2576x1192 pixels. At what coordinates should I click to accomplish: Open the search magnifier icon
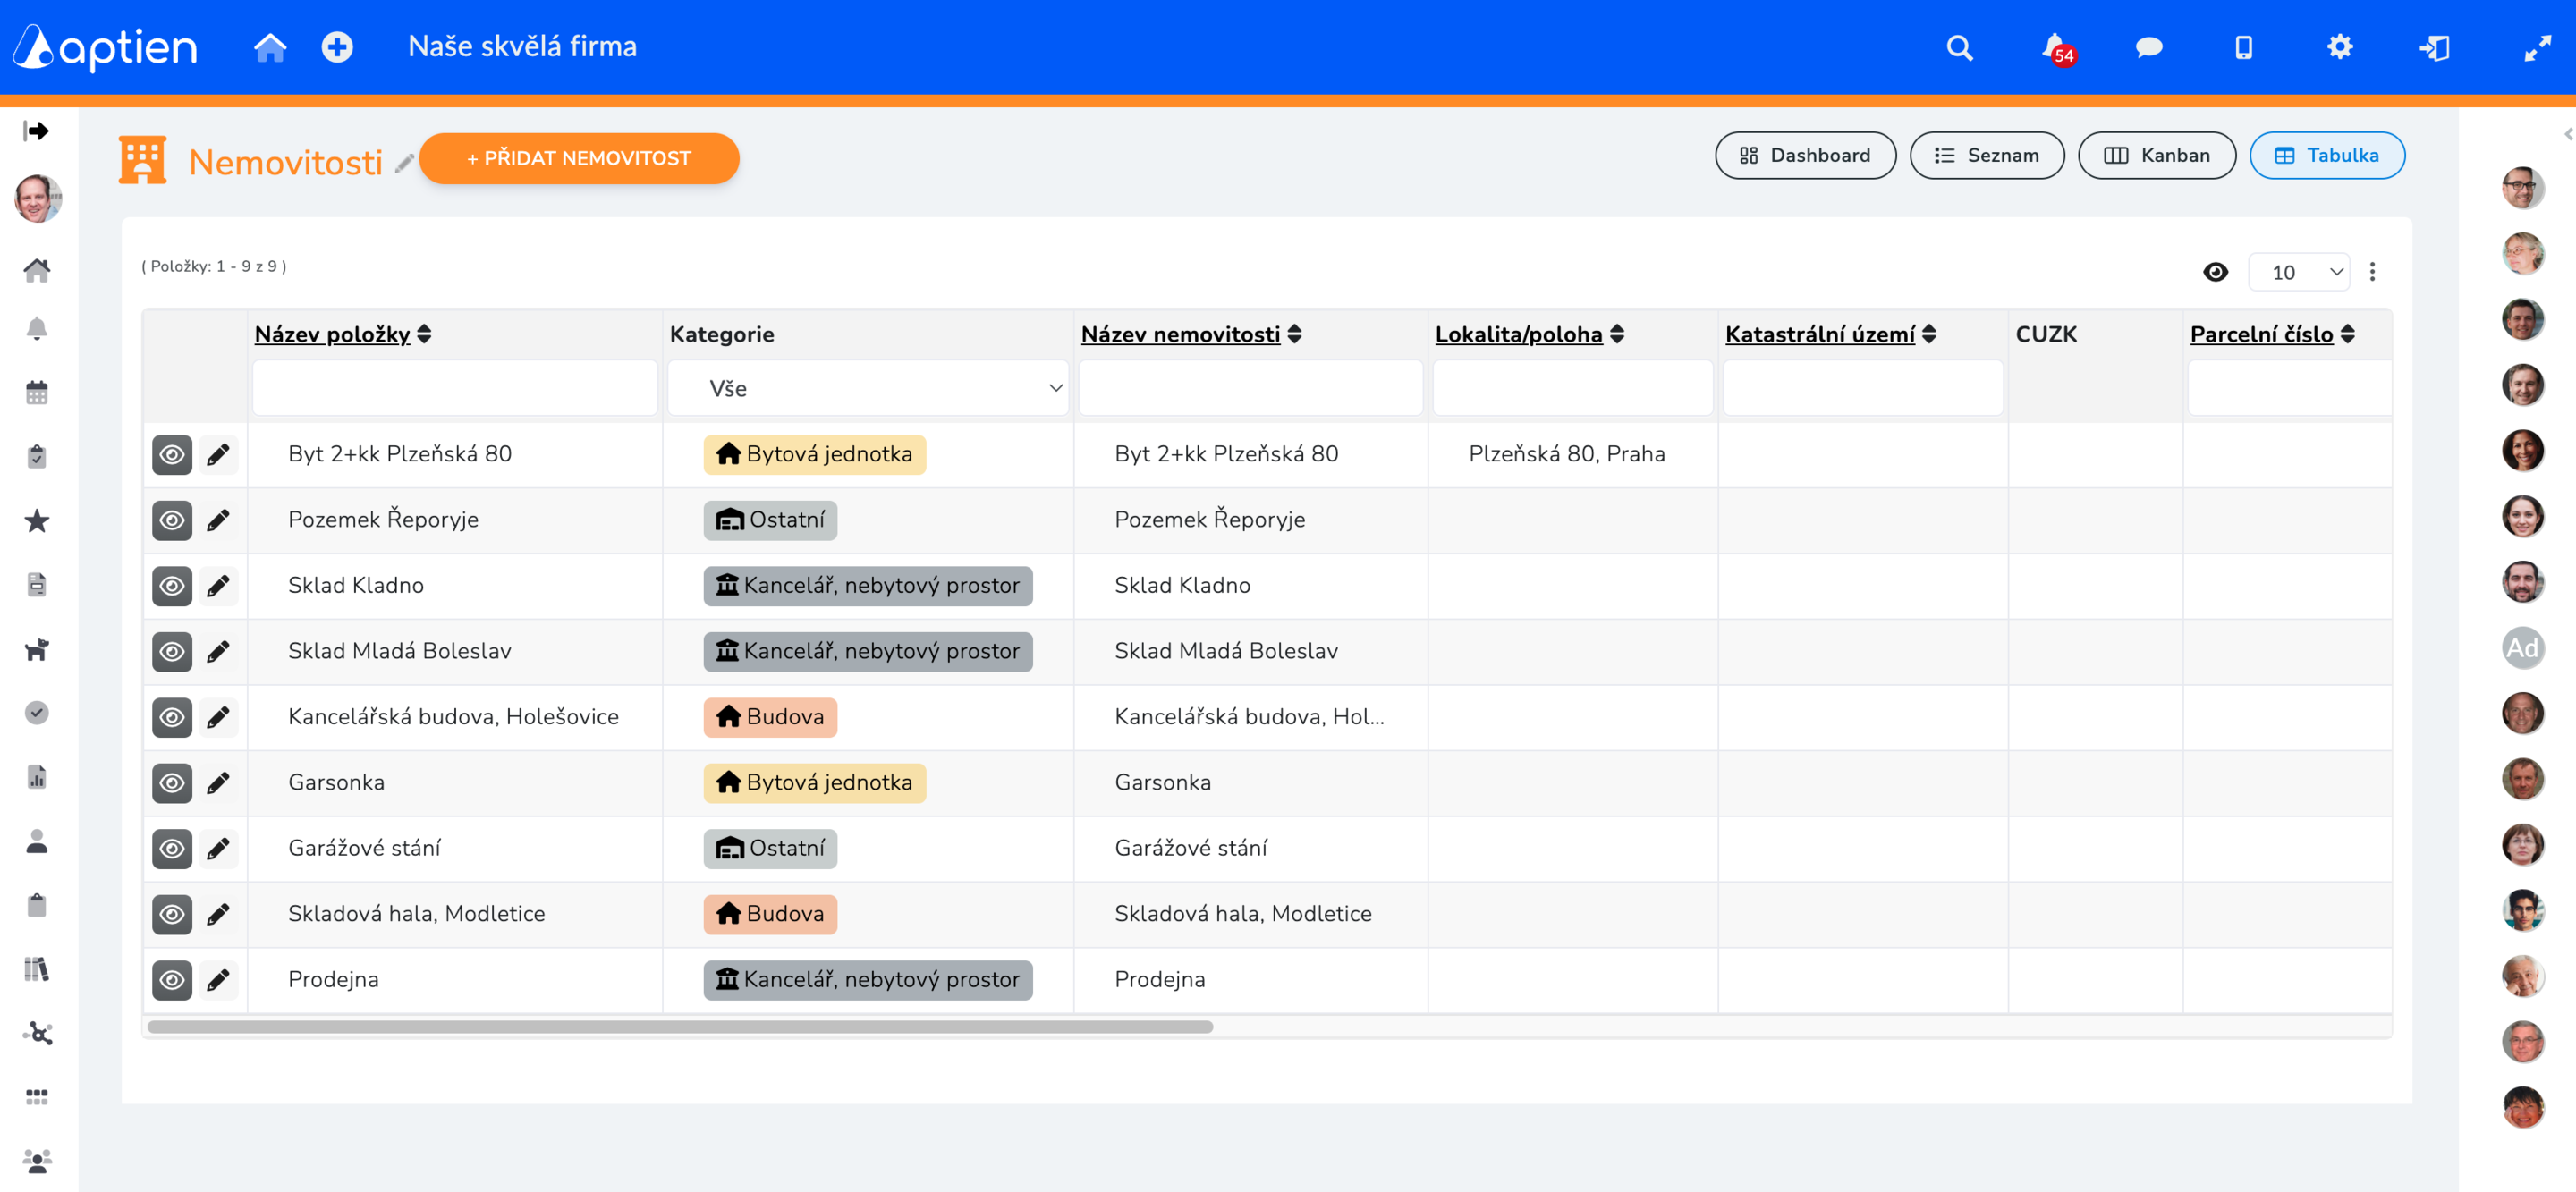[1959, 47]
